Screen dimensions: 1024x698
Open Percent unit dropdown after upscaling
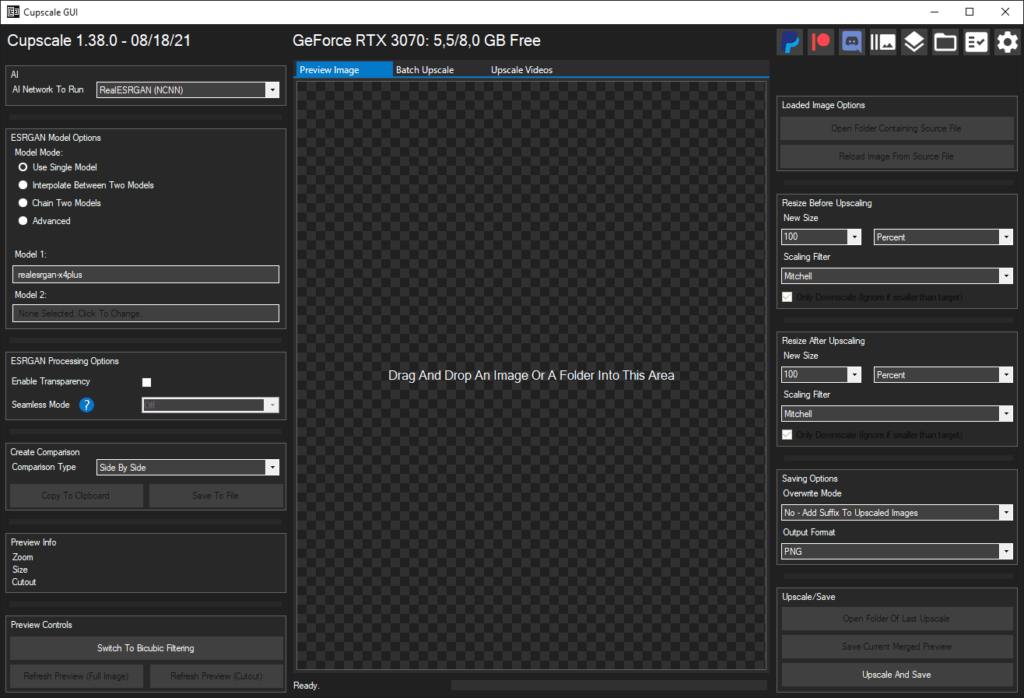943,375
